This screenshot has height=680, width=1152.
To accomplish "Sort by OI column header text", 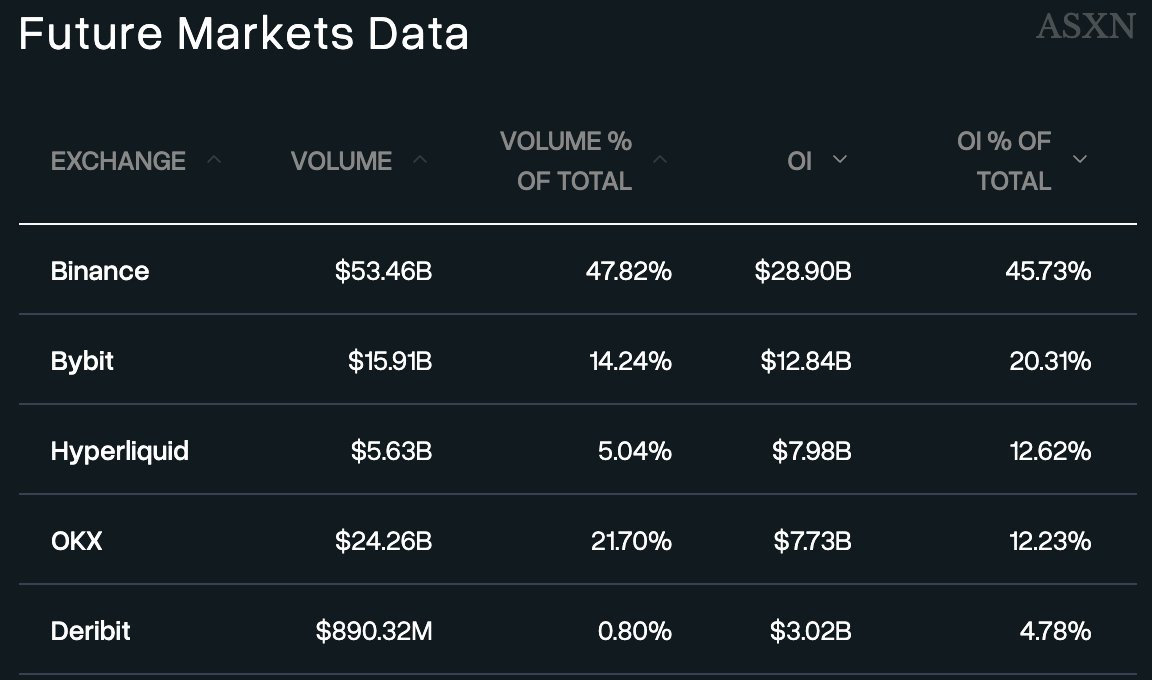I will pos(799,161).
